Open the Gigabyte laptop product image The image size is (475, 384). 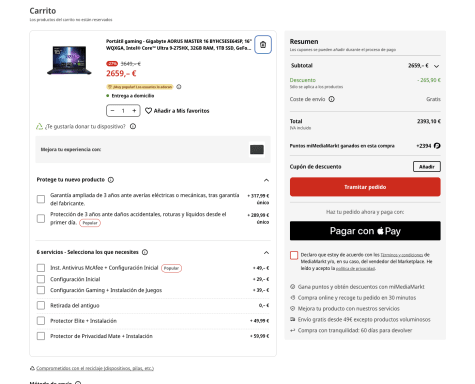pyautogui.click(x=69, y=60)
